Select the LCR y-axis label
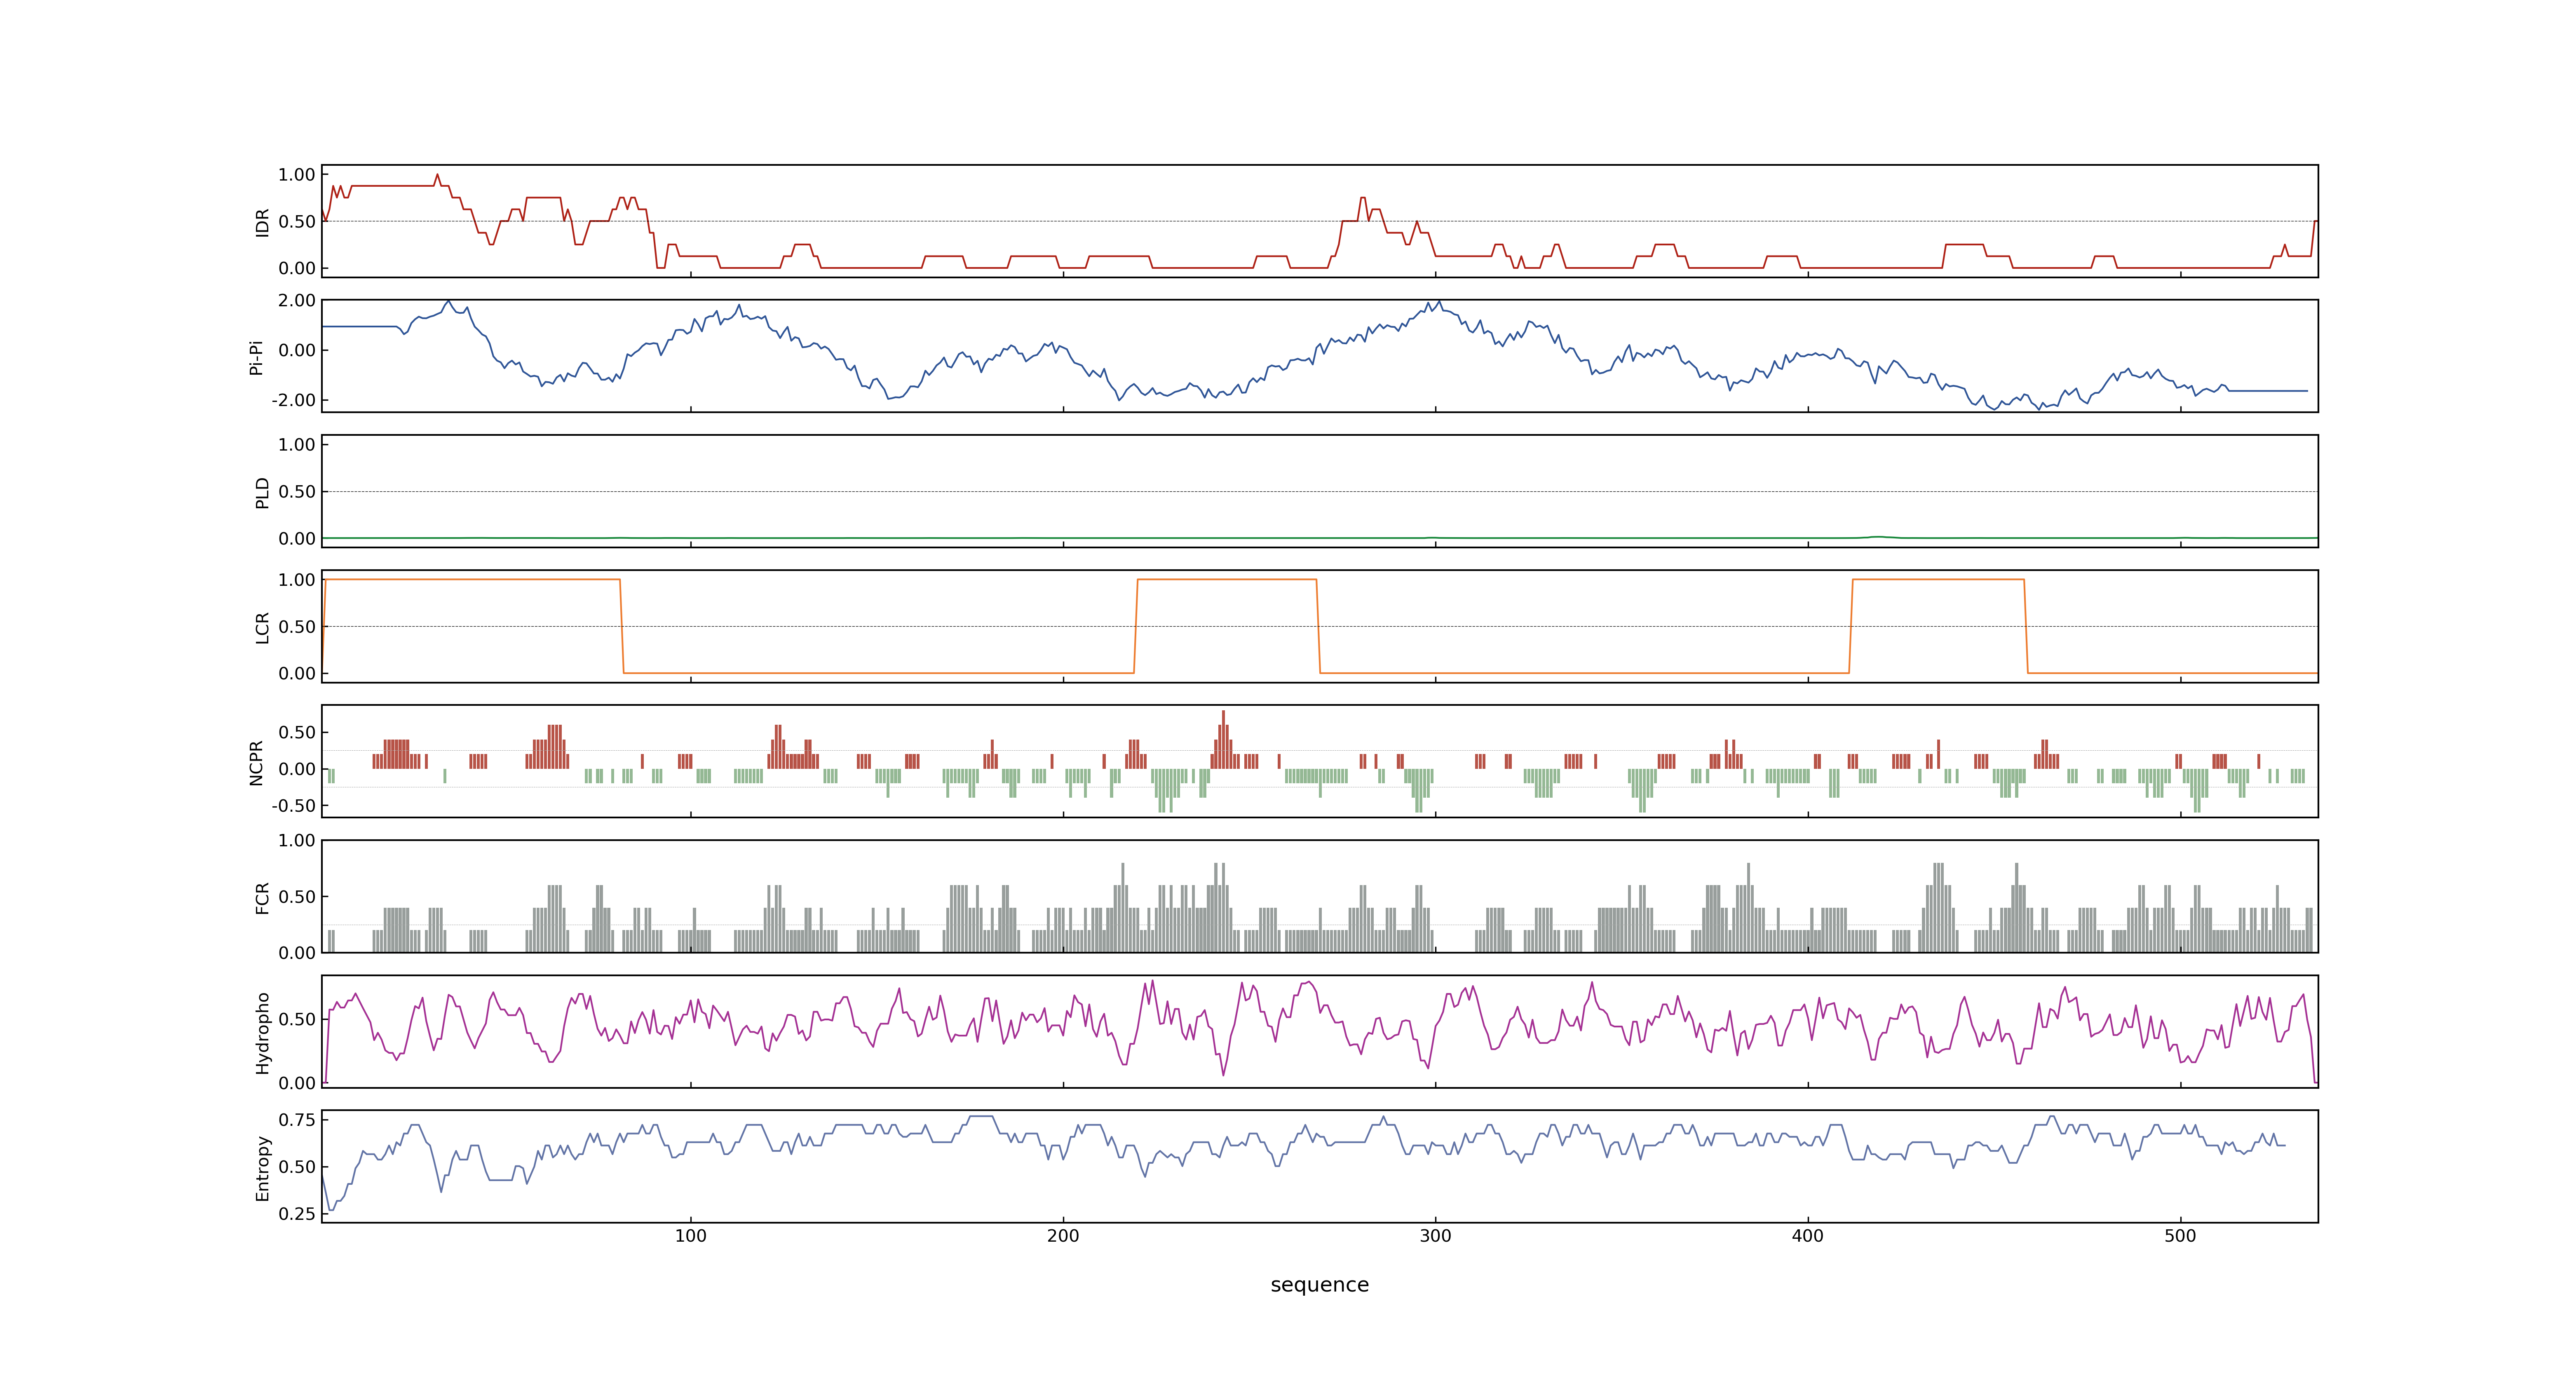This screenshot has height=1374, width=2576. point(262,627)
